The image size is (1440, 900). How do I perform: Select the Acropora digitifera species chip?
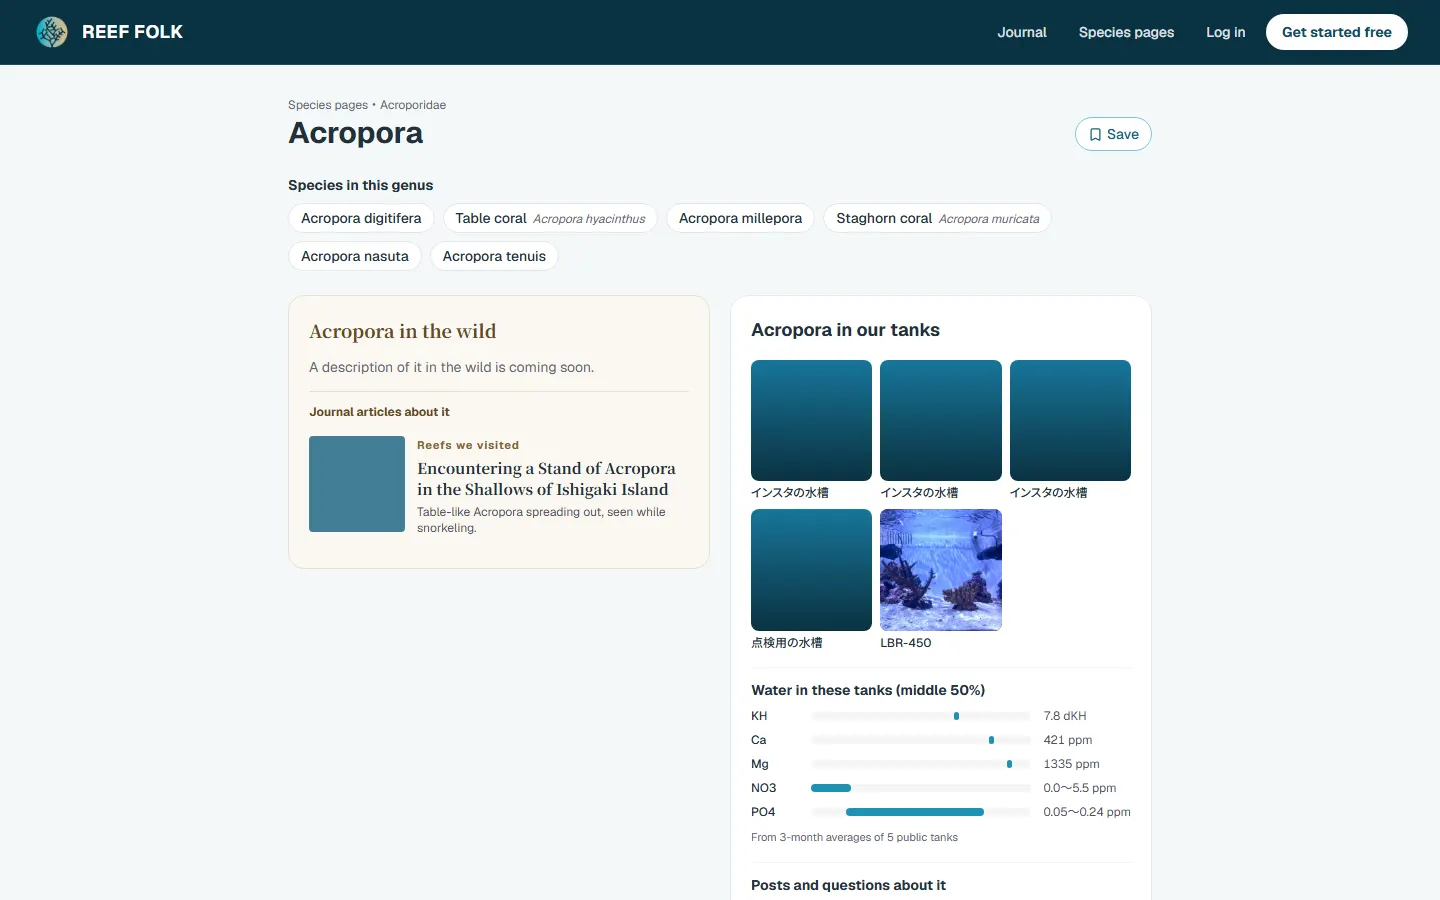361,218
